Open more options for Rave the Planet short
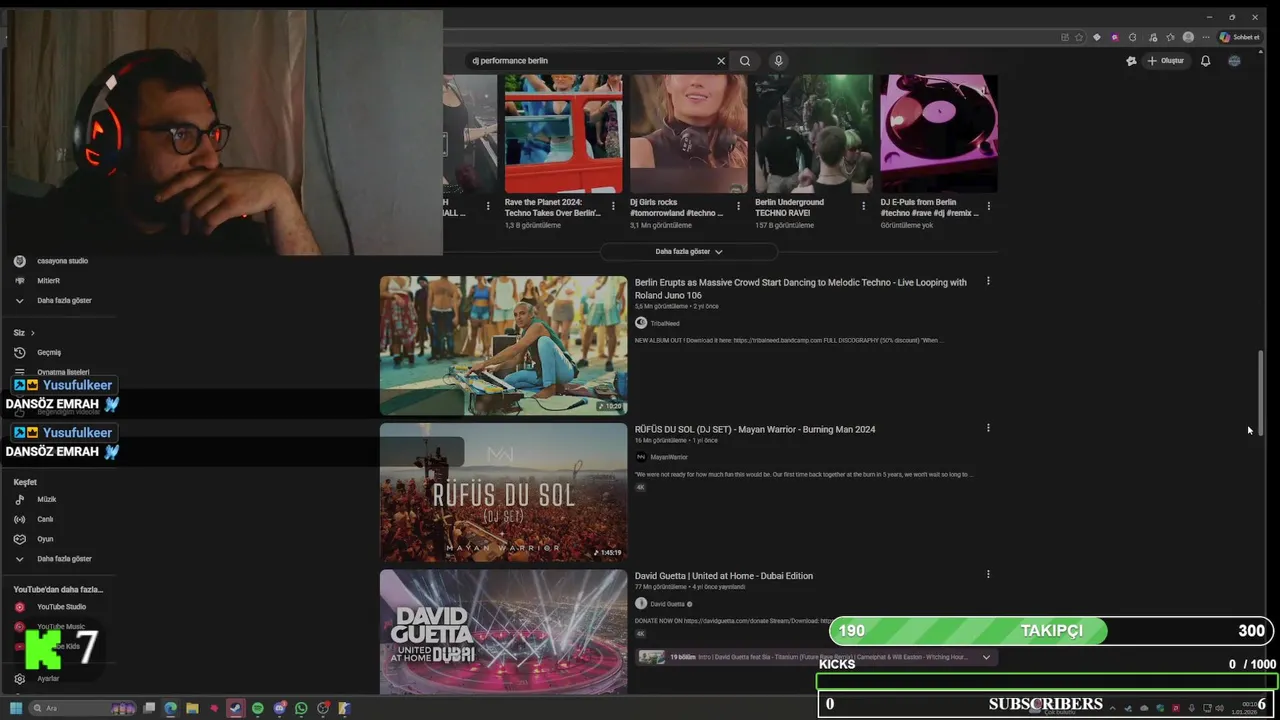The image size is (1280, 720). click(613, 206)
